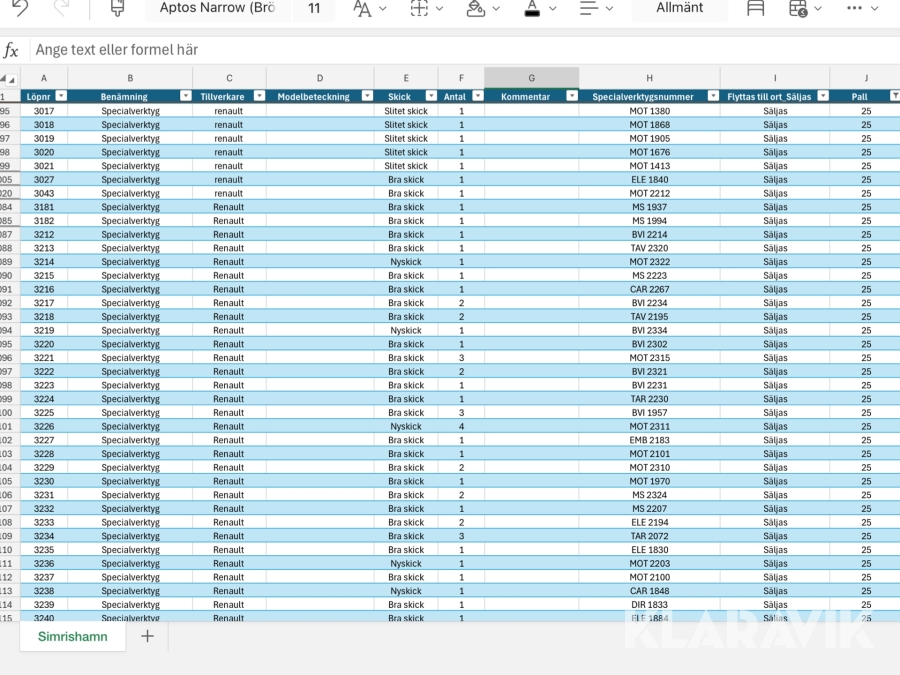The image size is (900, 675).
Task: Open the font size text formatting icon
Action: (362, 8)
